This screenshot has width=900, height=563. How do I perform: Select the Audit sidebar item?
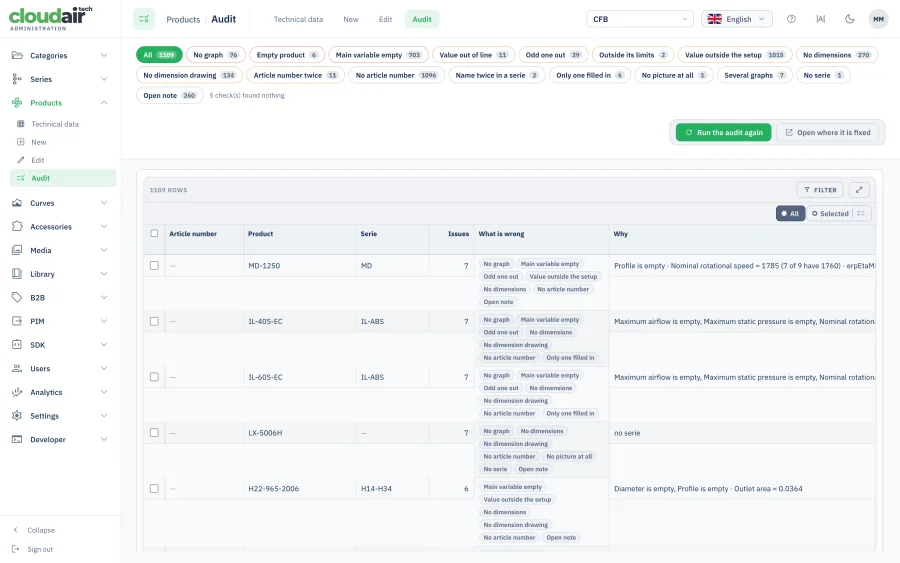pyautogui.click(x=63, y=178)
